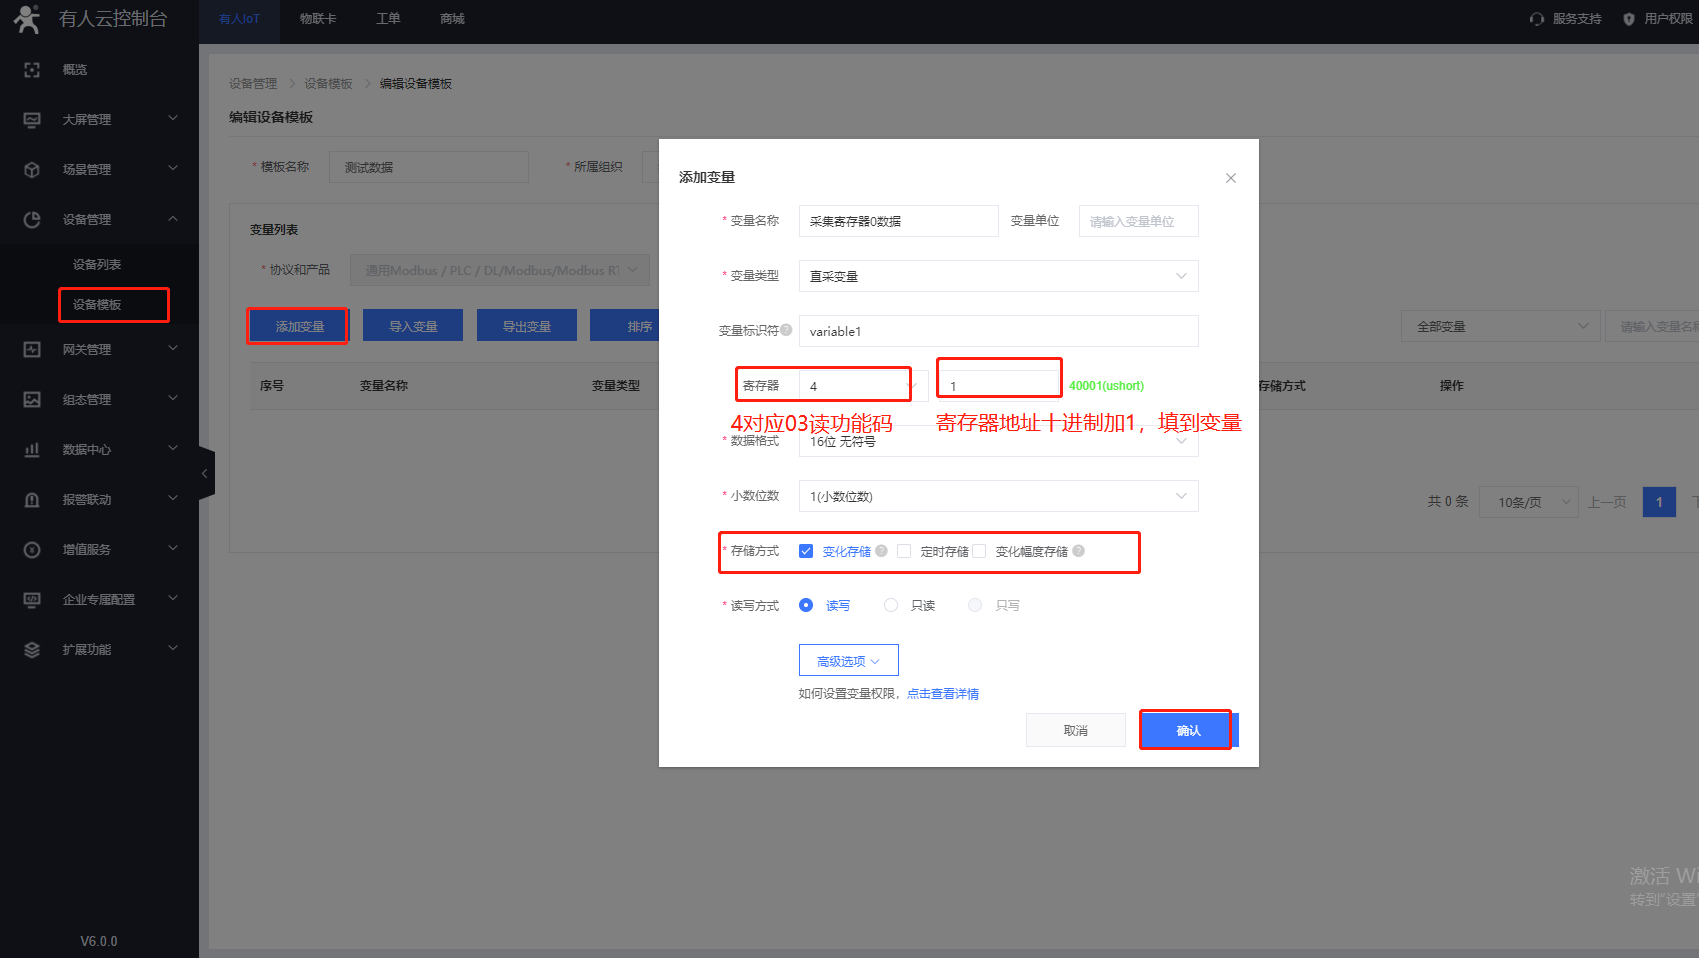This screenshot has height=958, width=1699.
Task: Close the 添加变量 dialog
Action: [1230, 178]
